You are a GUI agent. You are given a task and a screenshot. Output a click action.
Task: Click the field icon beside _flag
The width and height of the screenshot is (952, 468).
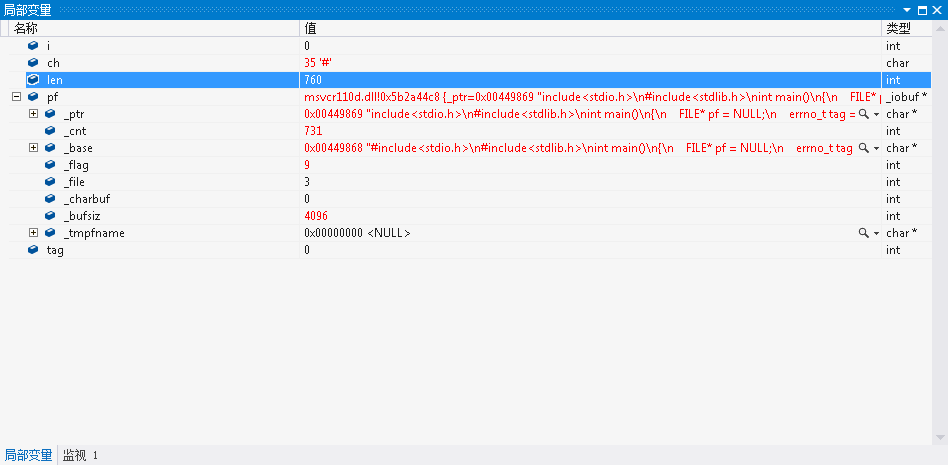[50, 165]
